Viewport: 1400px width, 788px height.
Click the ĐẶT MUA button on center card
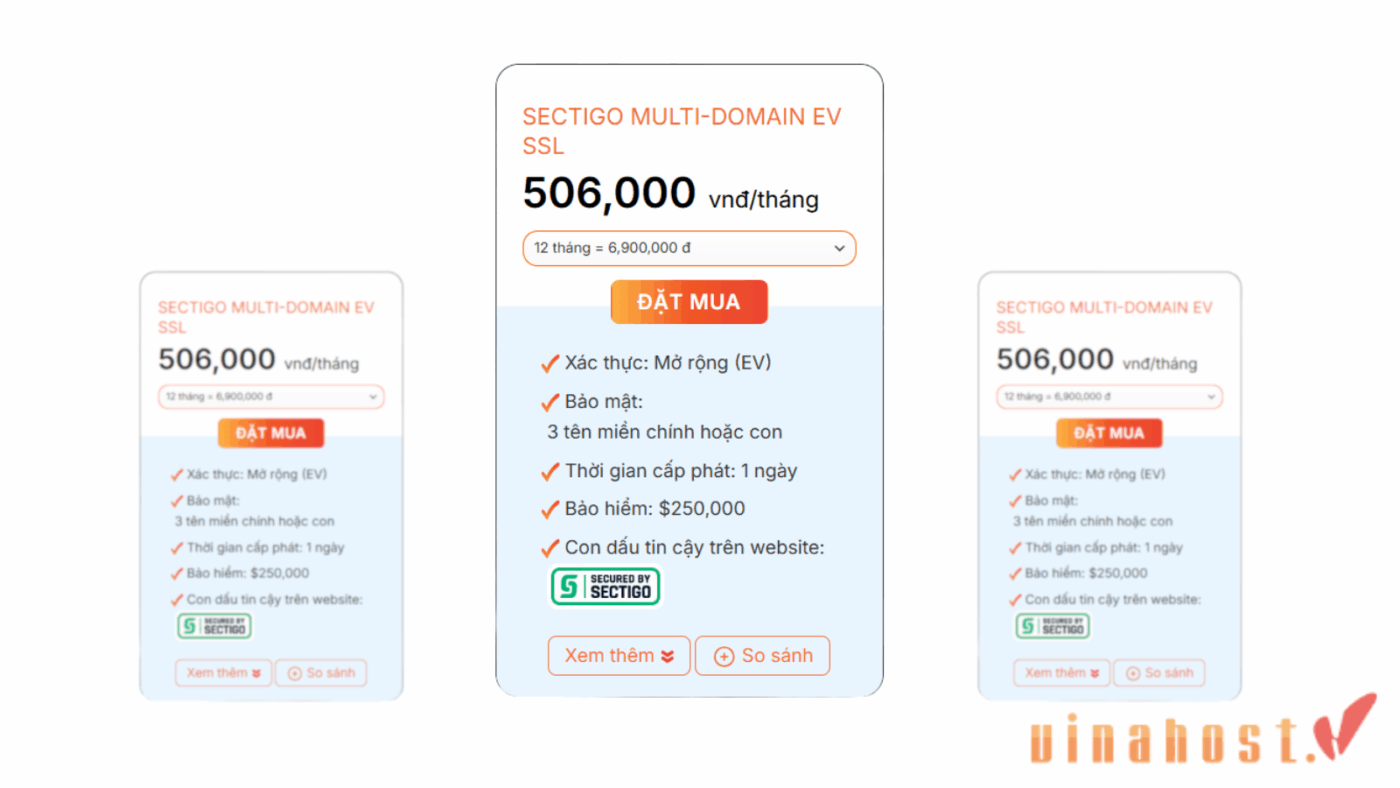(689, 301)
